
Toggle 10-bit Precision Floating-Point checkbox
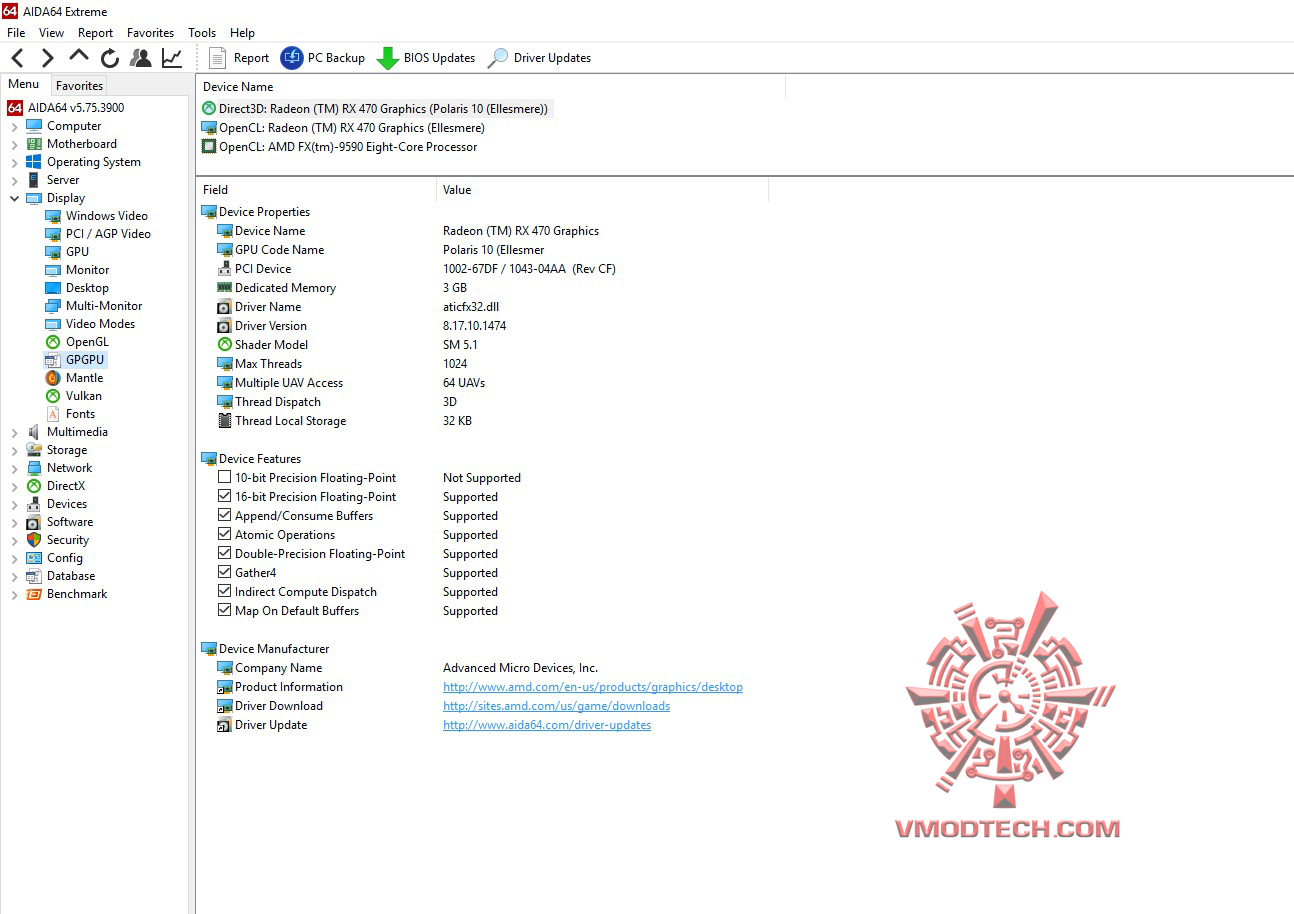[x=225, y=478]
